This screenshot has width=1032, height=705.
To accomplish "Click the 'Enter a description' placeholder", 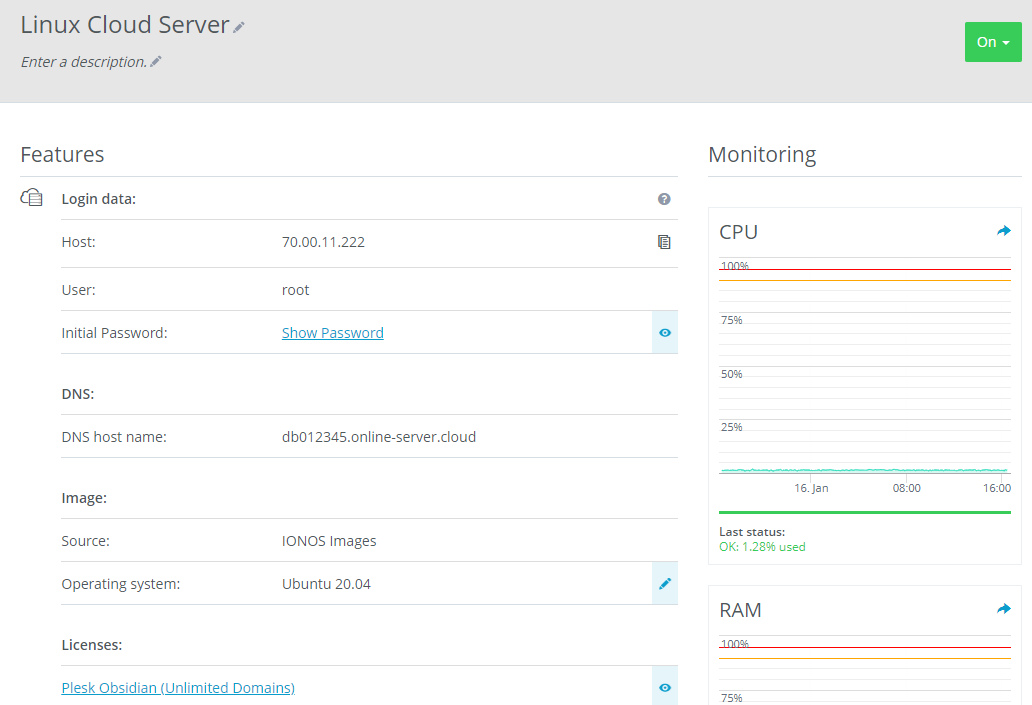I will (x=84, y=62).
